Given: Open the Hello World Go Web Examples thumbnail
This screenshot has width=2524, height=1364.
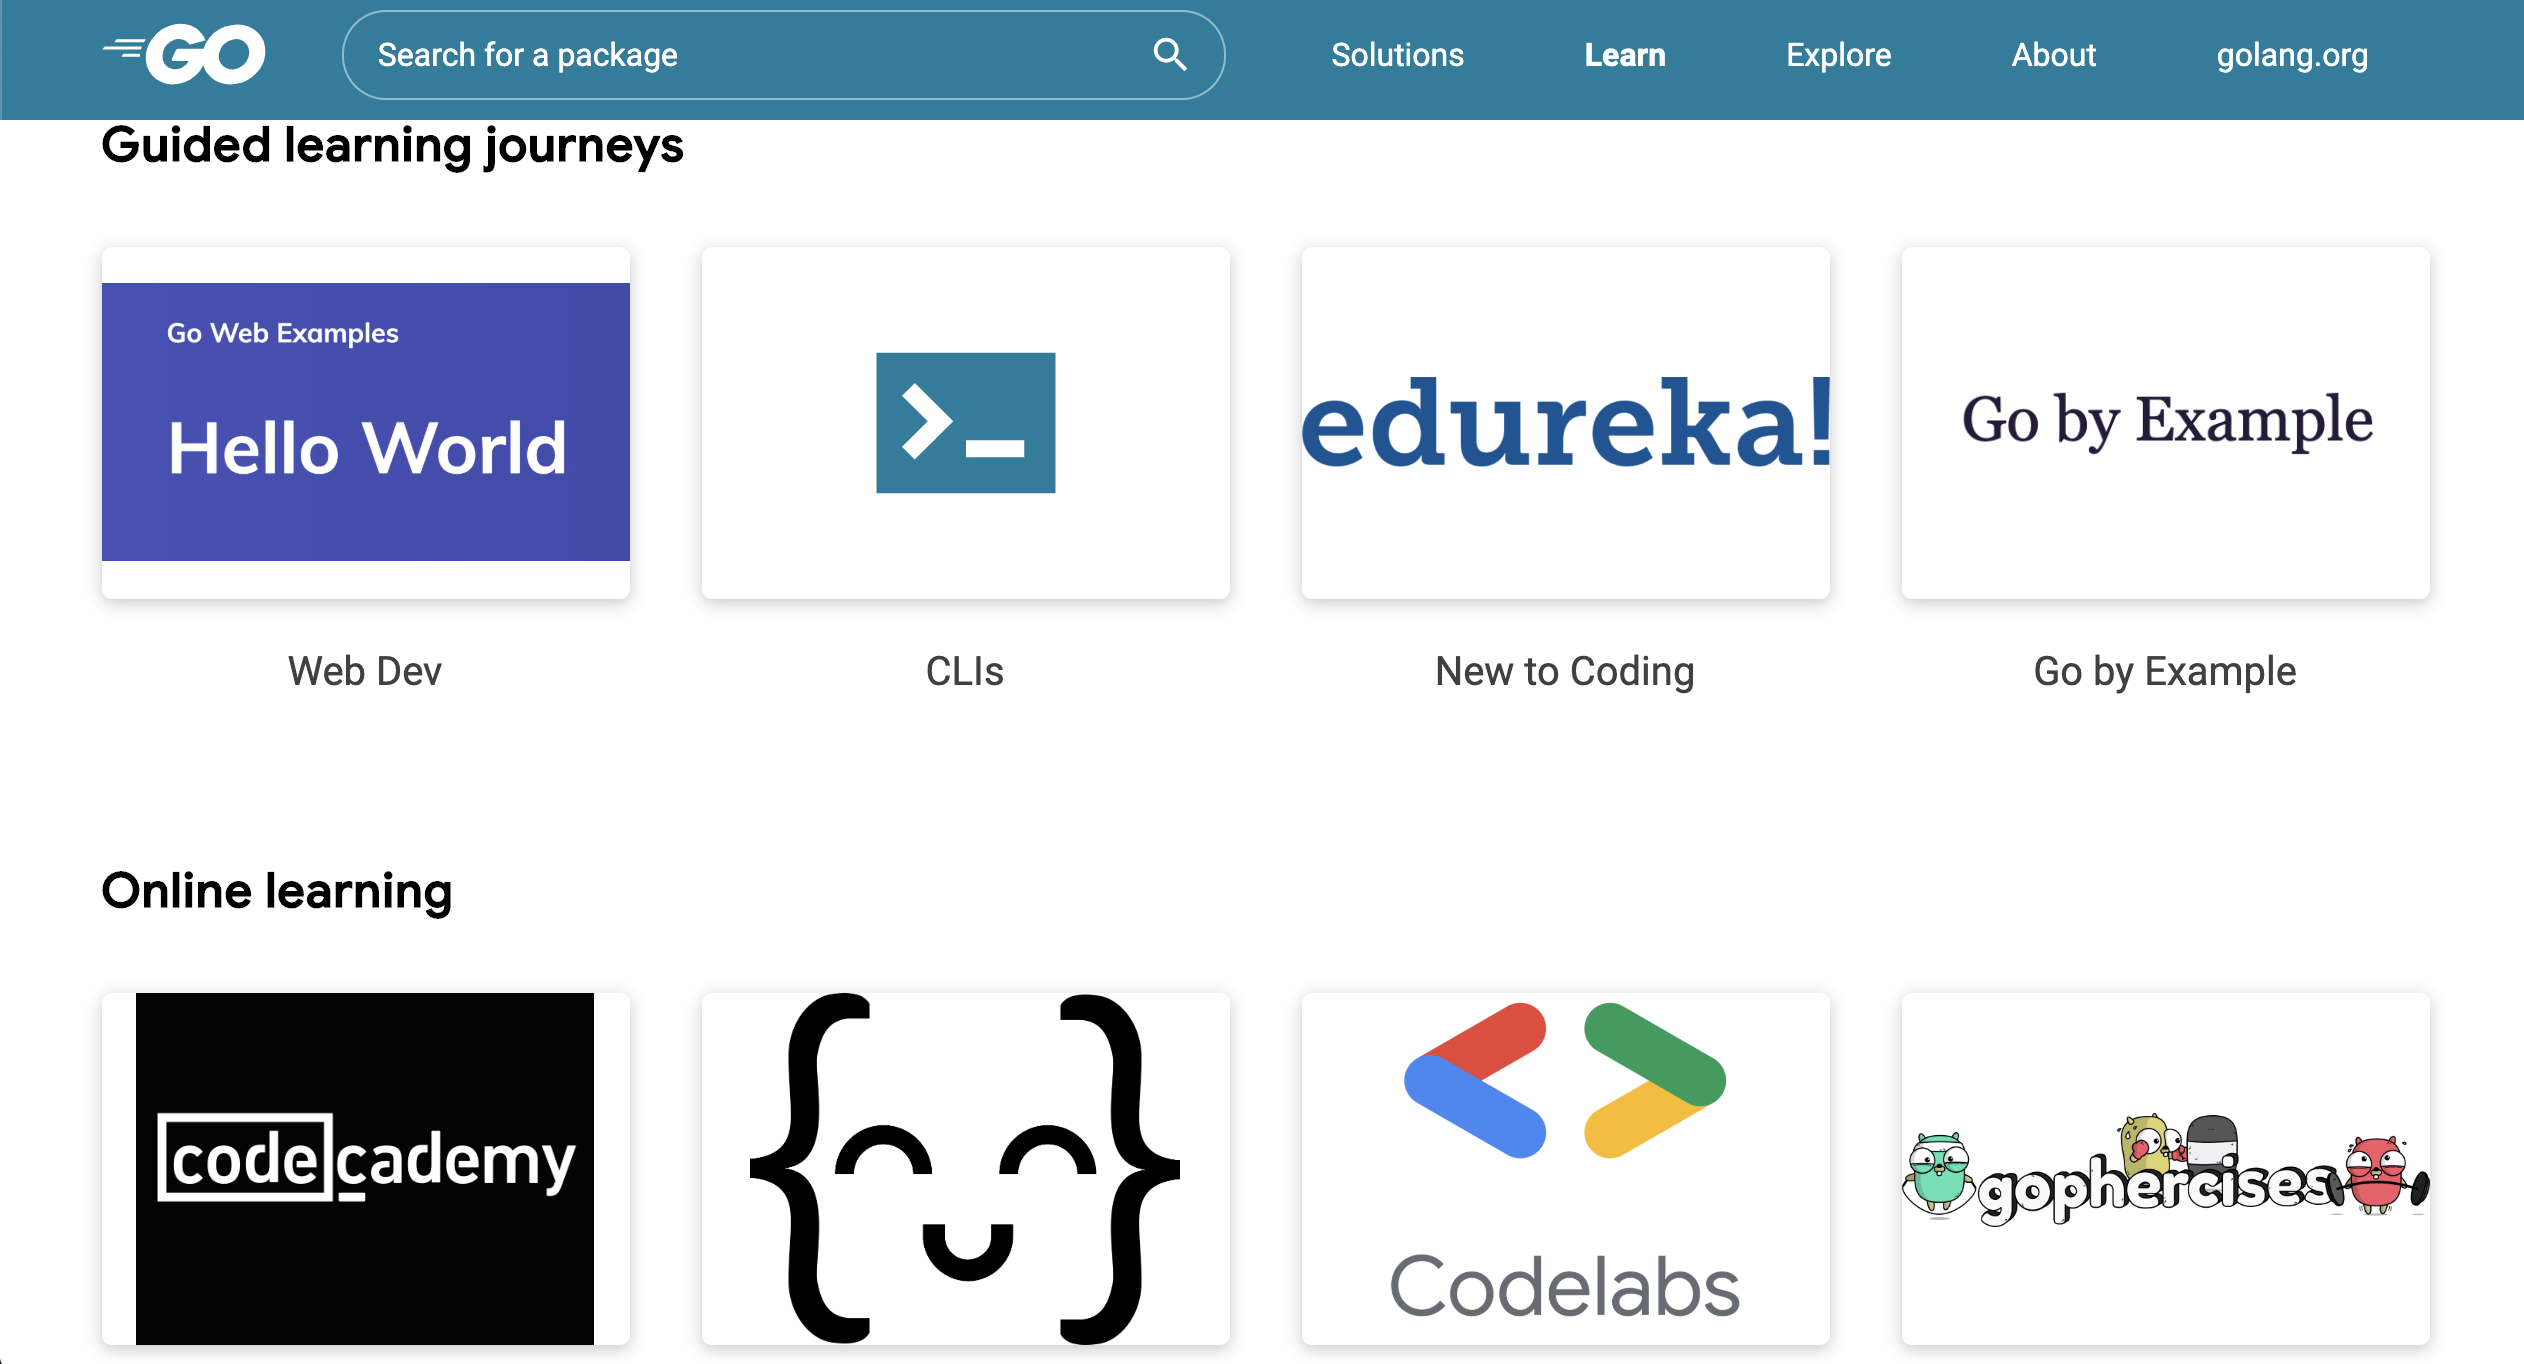Looking at the screenshot, I should 365,422.
